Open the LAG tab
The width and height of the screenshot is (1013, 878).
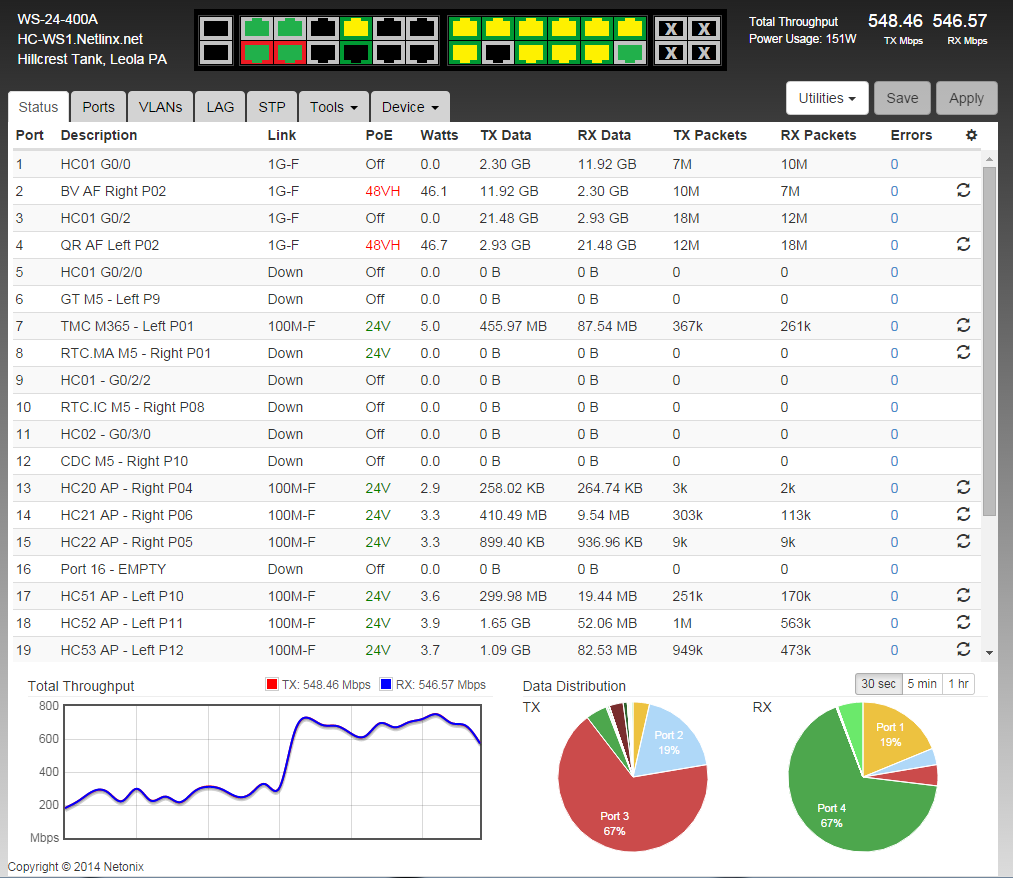click(x=220, y=107)
